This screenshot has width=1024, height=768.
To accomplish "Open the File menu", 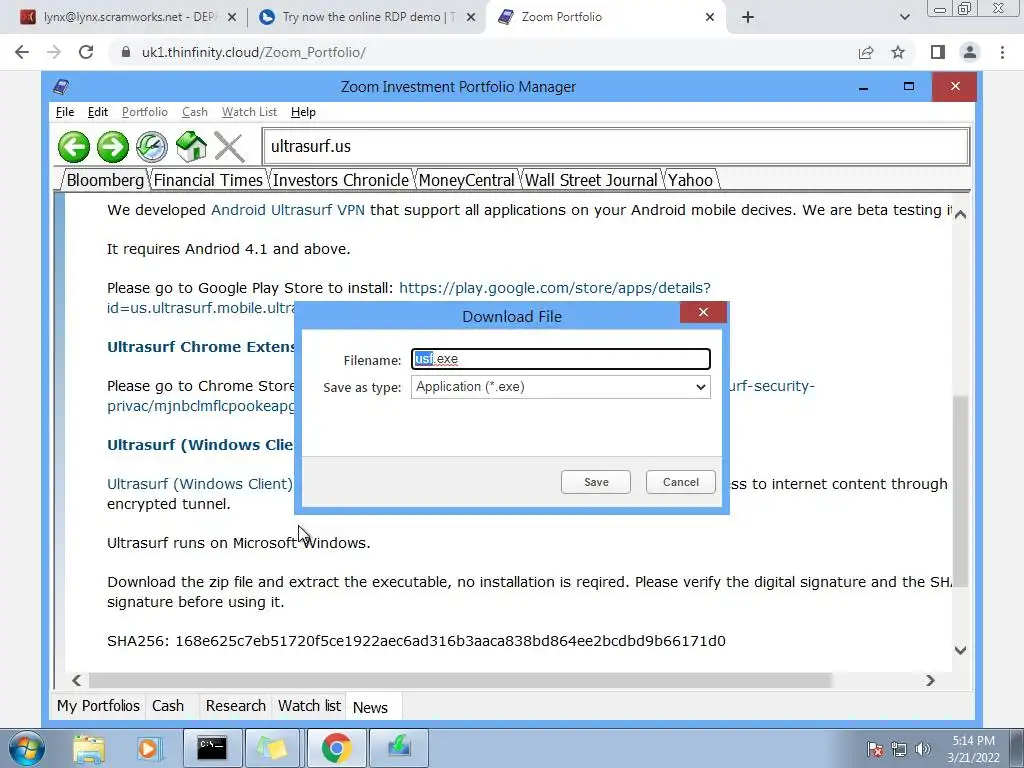I will [65, 112].
